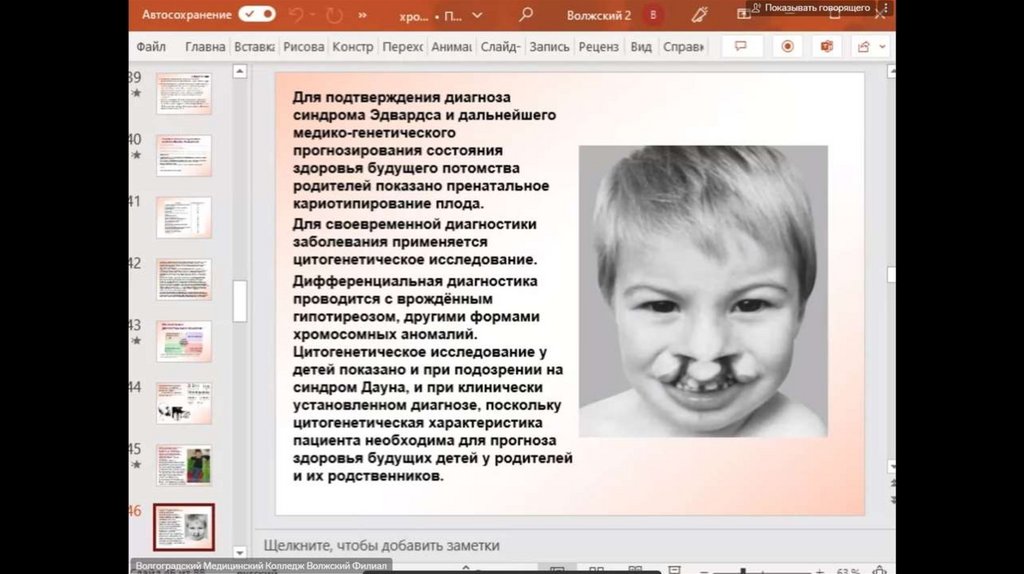
Task: Click the record button icon
Action: 787,47
